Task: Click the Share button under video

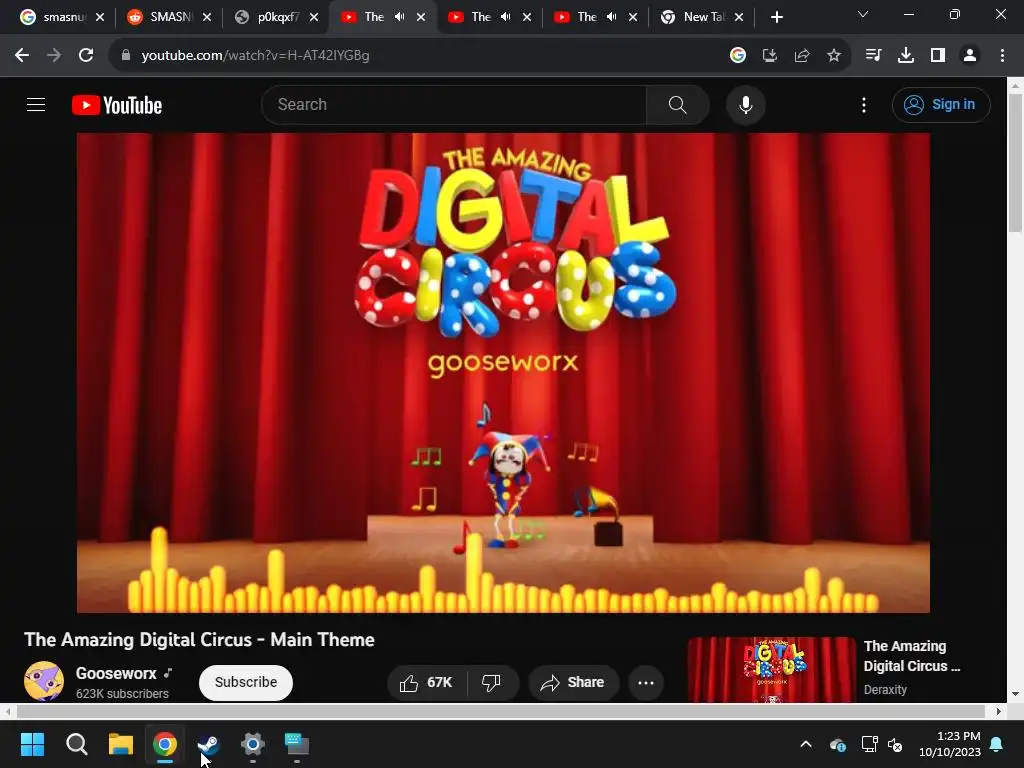Action: click(x=573, y=682)
